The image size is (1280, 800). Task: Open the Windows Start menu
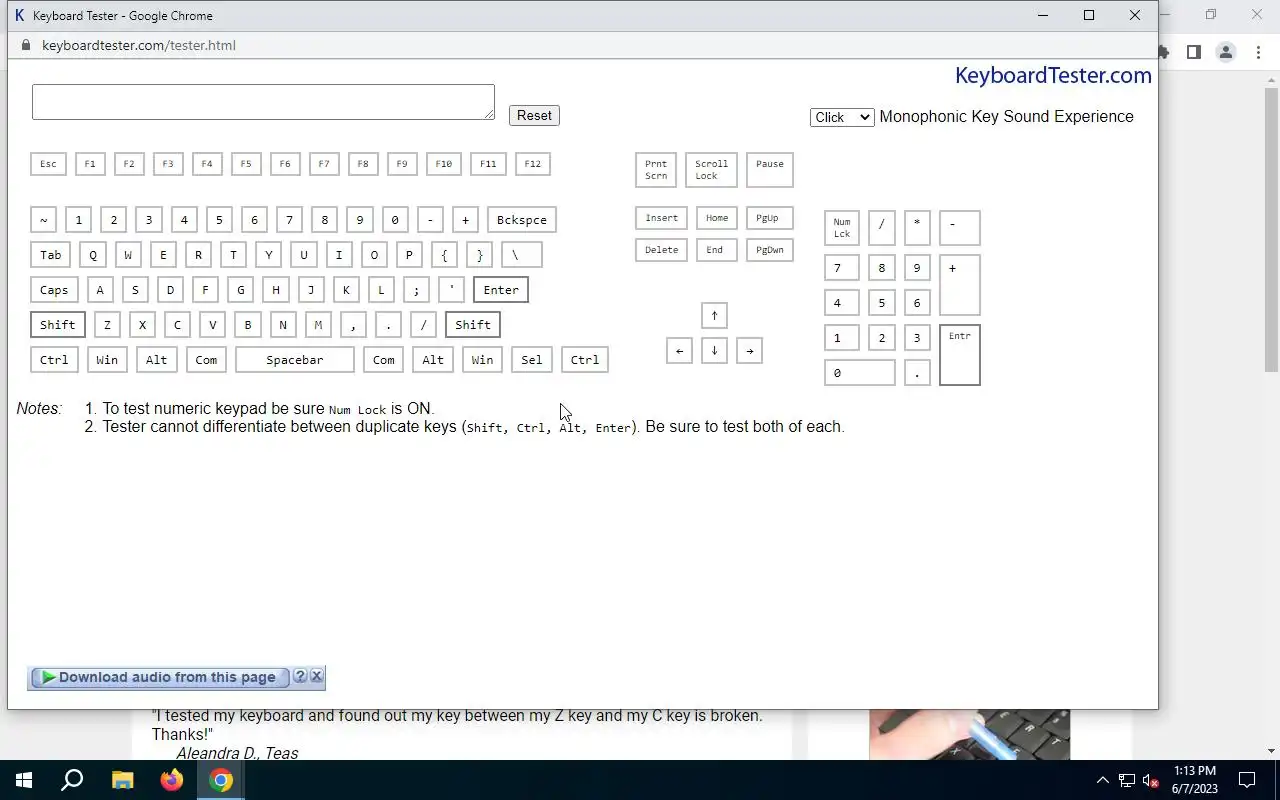click(24, 780)
